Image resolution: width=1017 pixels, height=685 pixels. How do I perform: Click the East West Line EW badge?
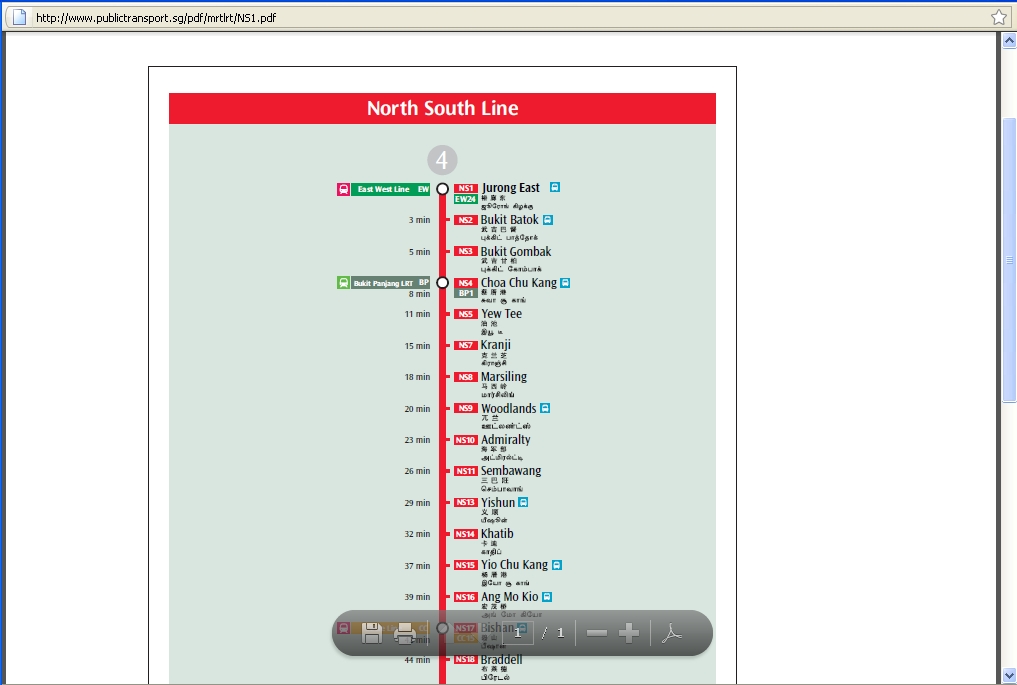click(x=383, y=188)
